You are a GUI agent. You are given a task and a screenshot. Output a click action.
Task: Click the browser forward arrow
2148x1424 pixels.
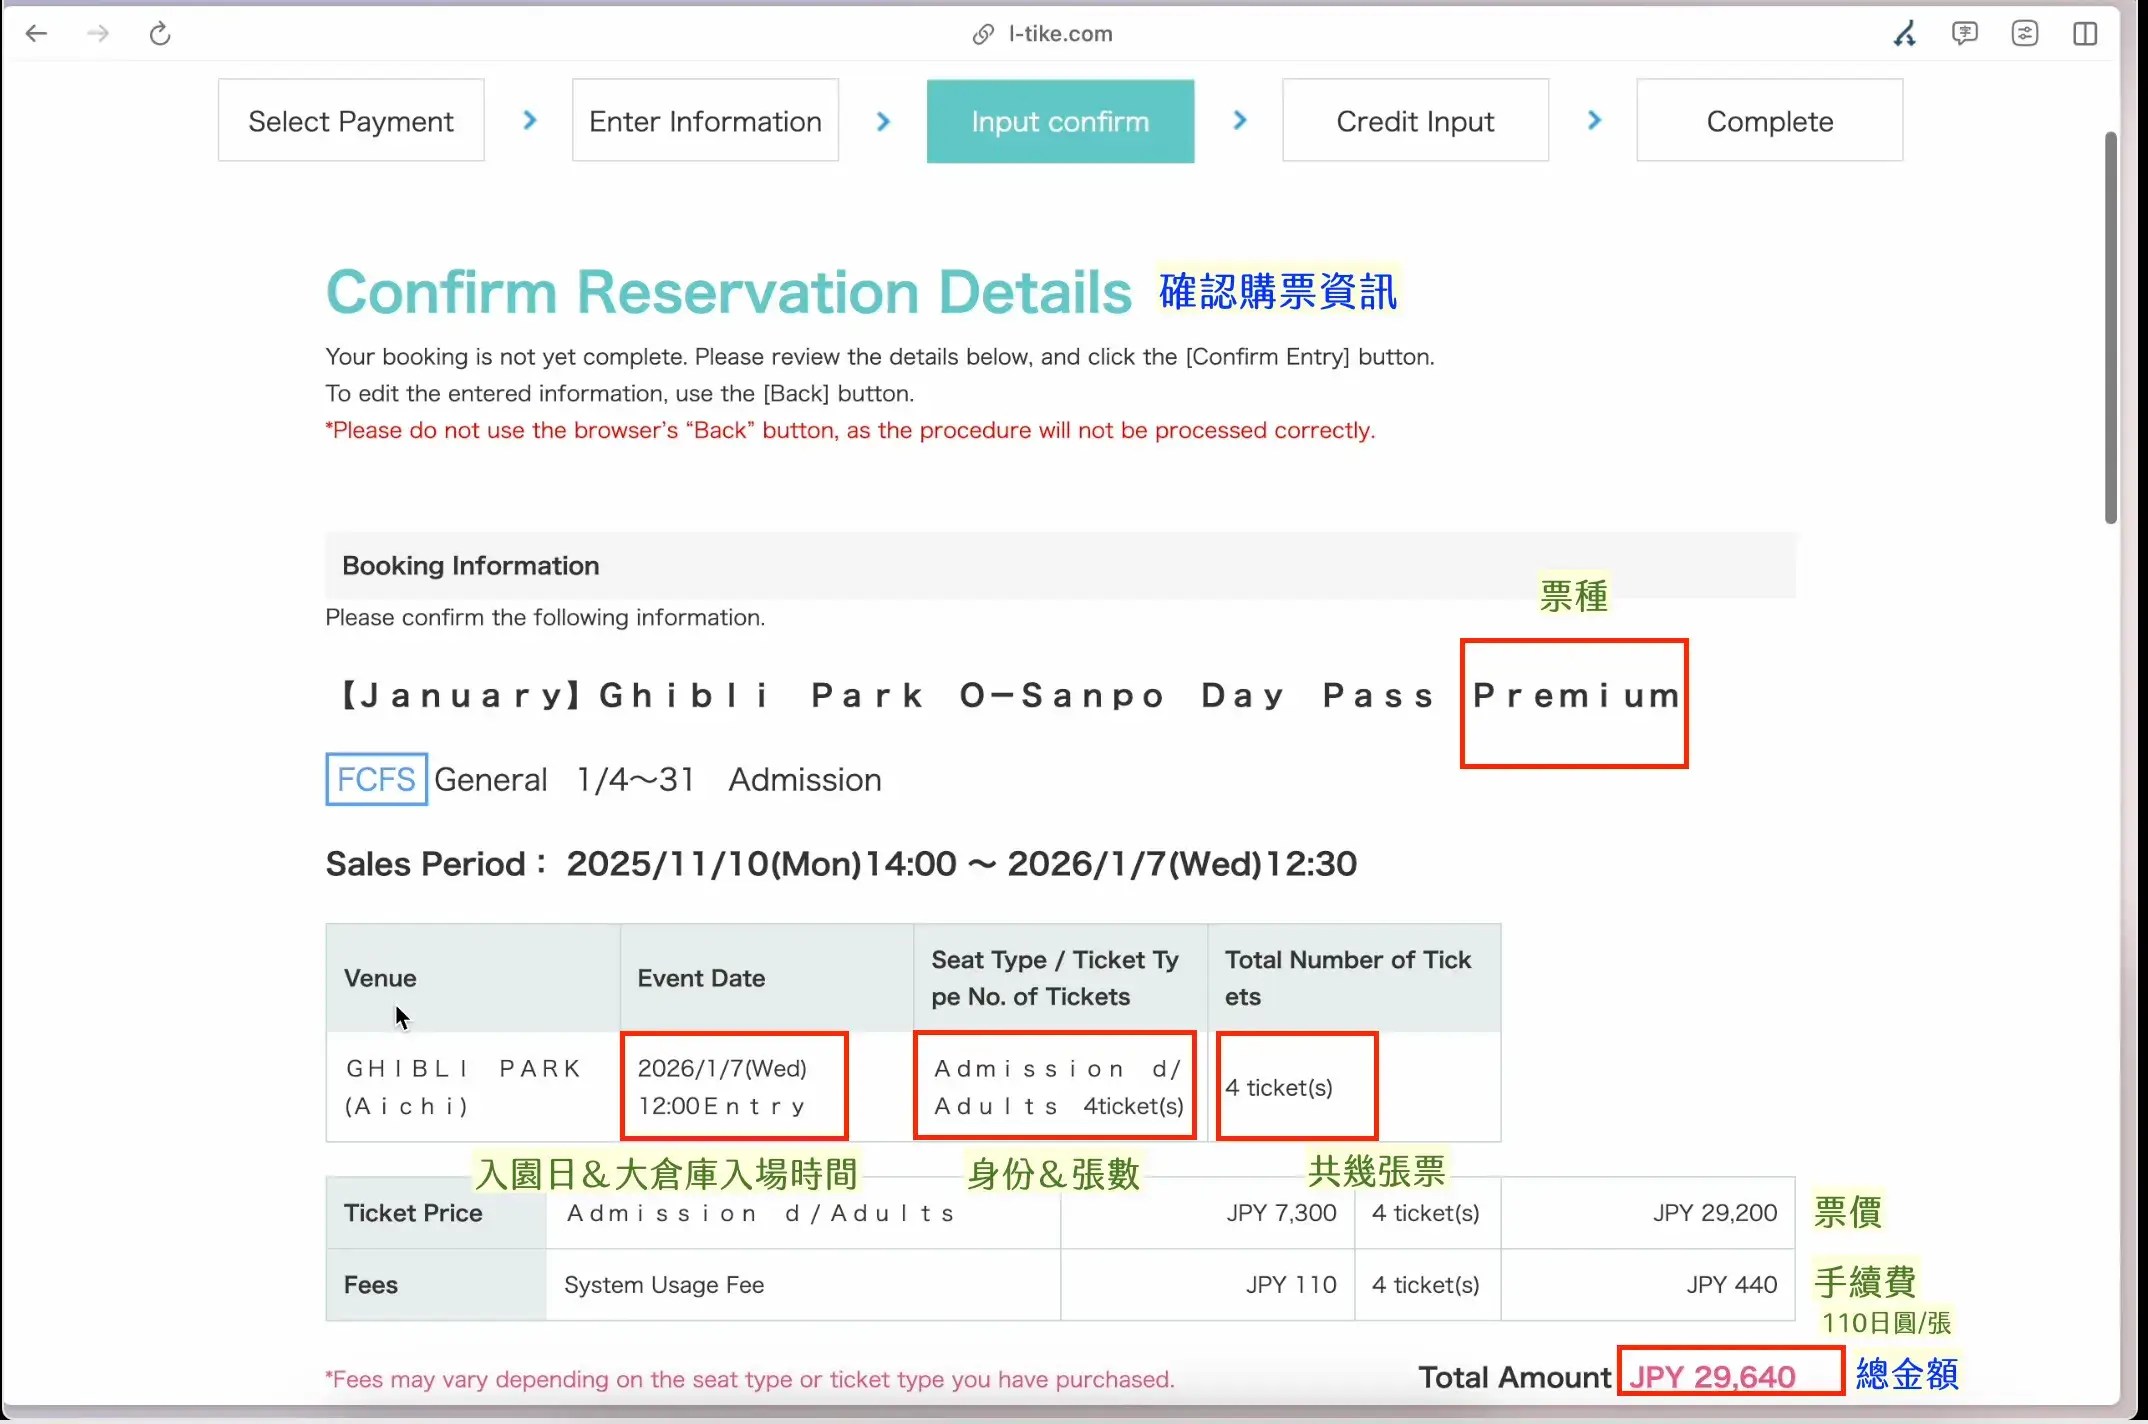pyautogui.click(x=98, y=34)
